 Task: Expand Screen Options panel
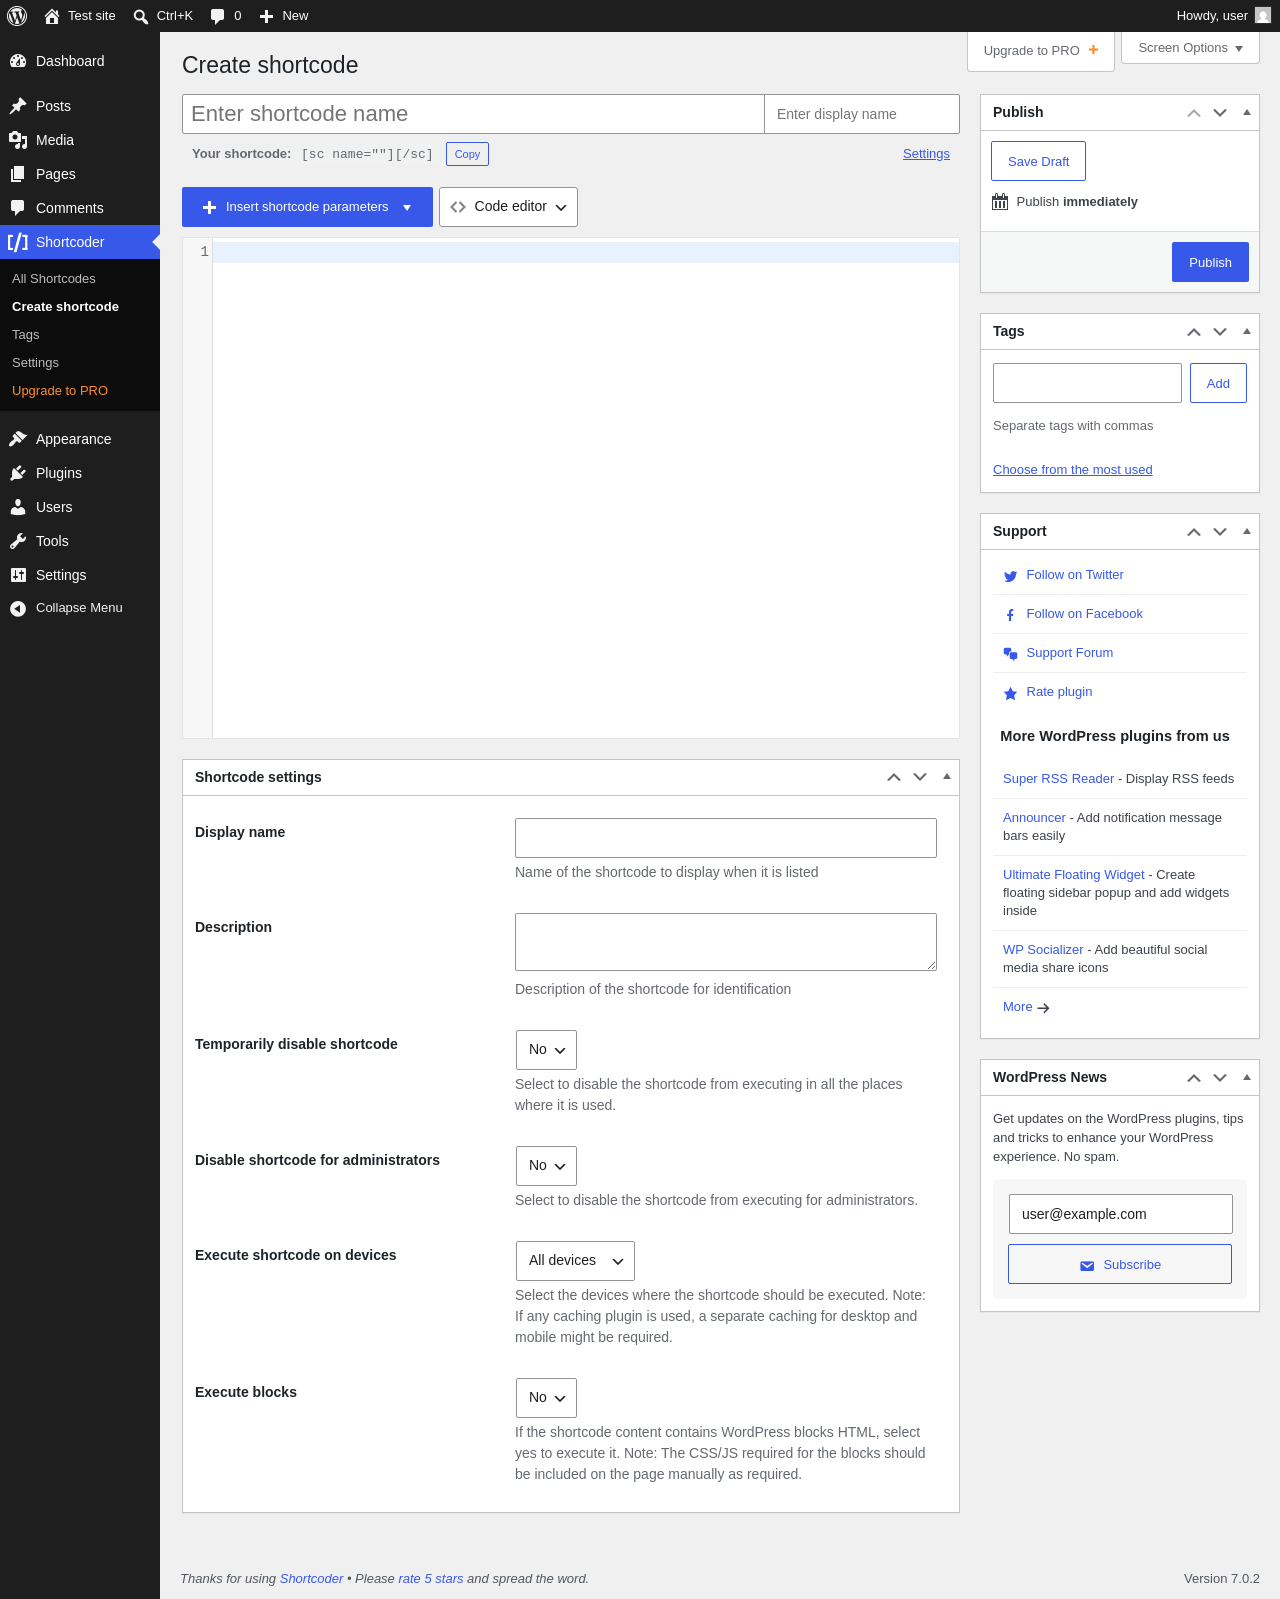(1190, 48)
